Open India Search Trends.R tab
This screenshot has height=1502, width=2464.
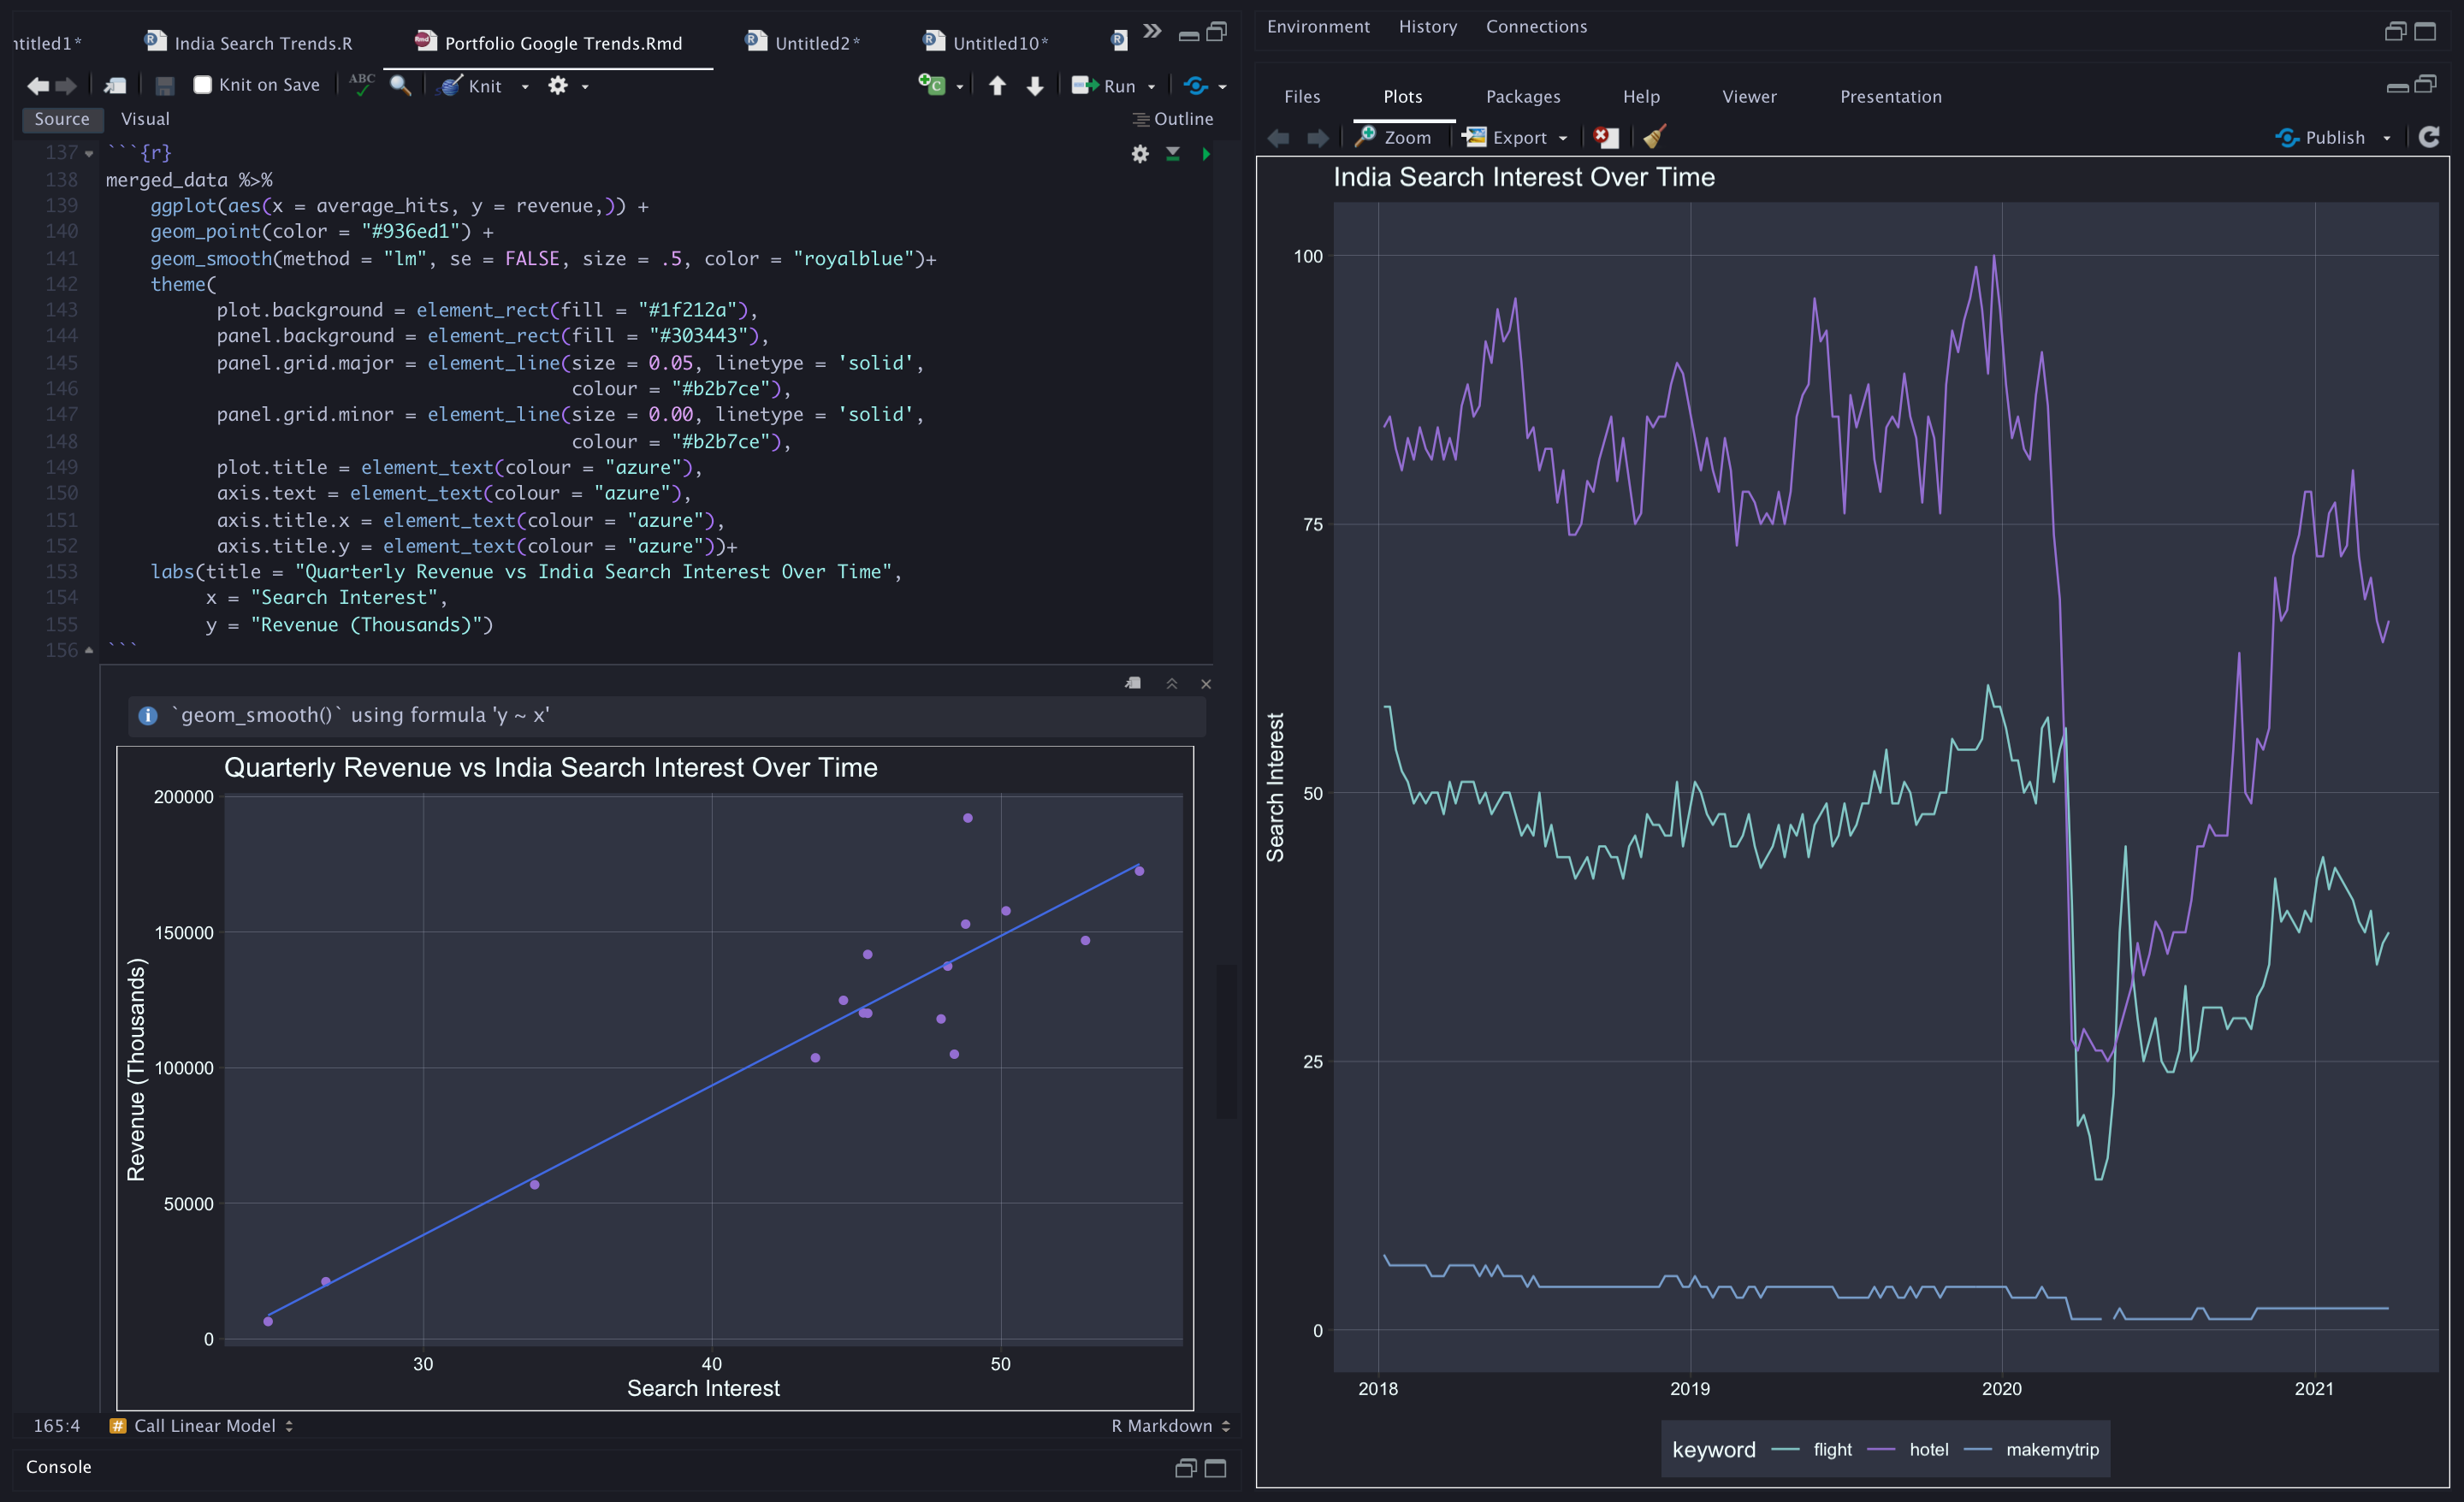pyautogui.click(x=250, y=43)
